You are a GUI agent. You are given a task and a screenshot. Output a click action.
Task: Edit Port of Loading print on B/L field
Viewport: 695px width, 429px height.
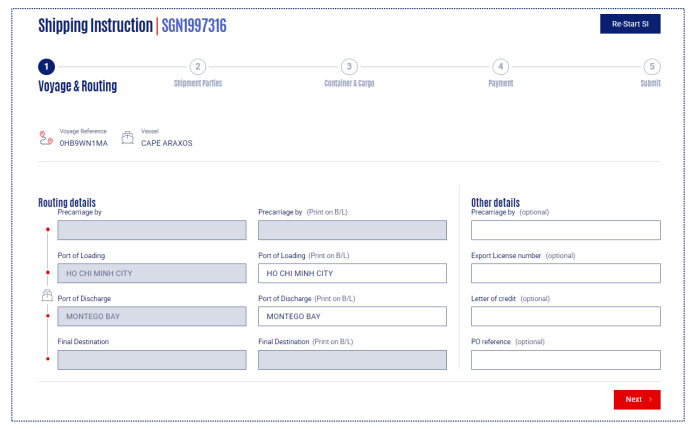(352, 273)
